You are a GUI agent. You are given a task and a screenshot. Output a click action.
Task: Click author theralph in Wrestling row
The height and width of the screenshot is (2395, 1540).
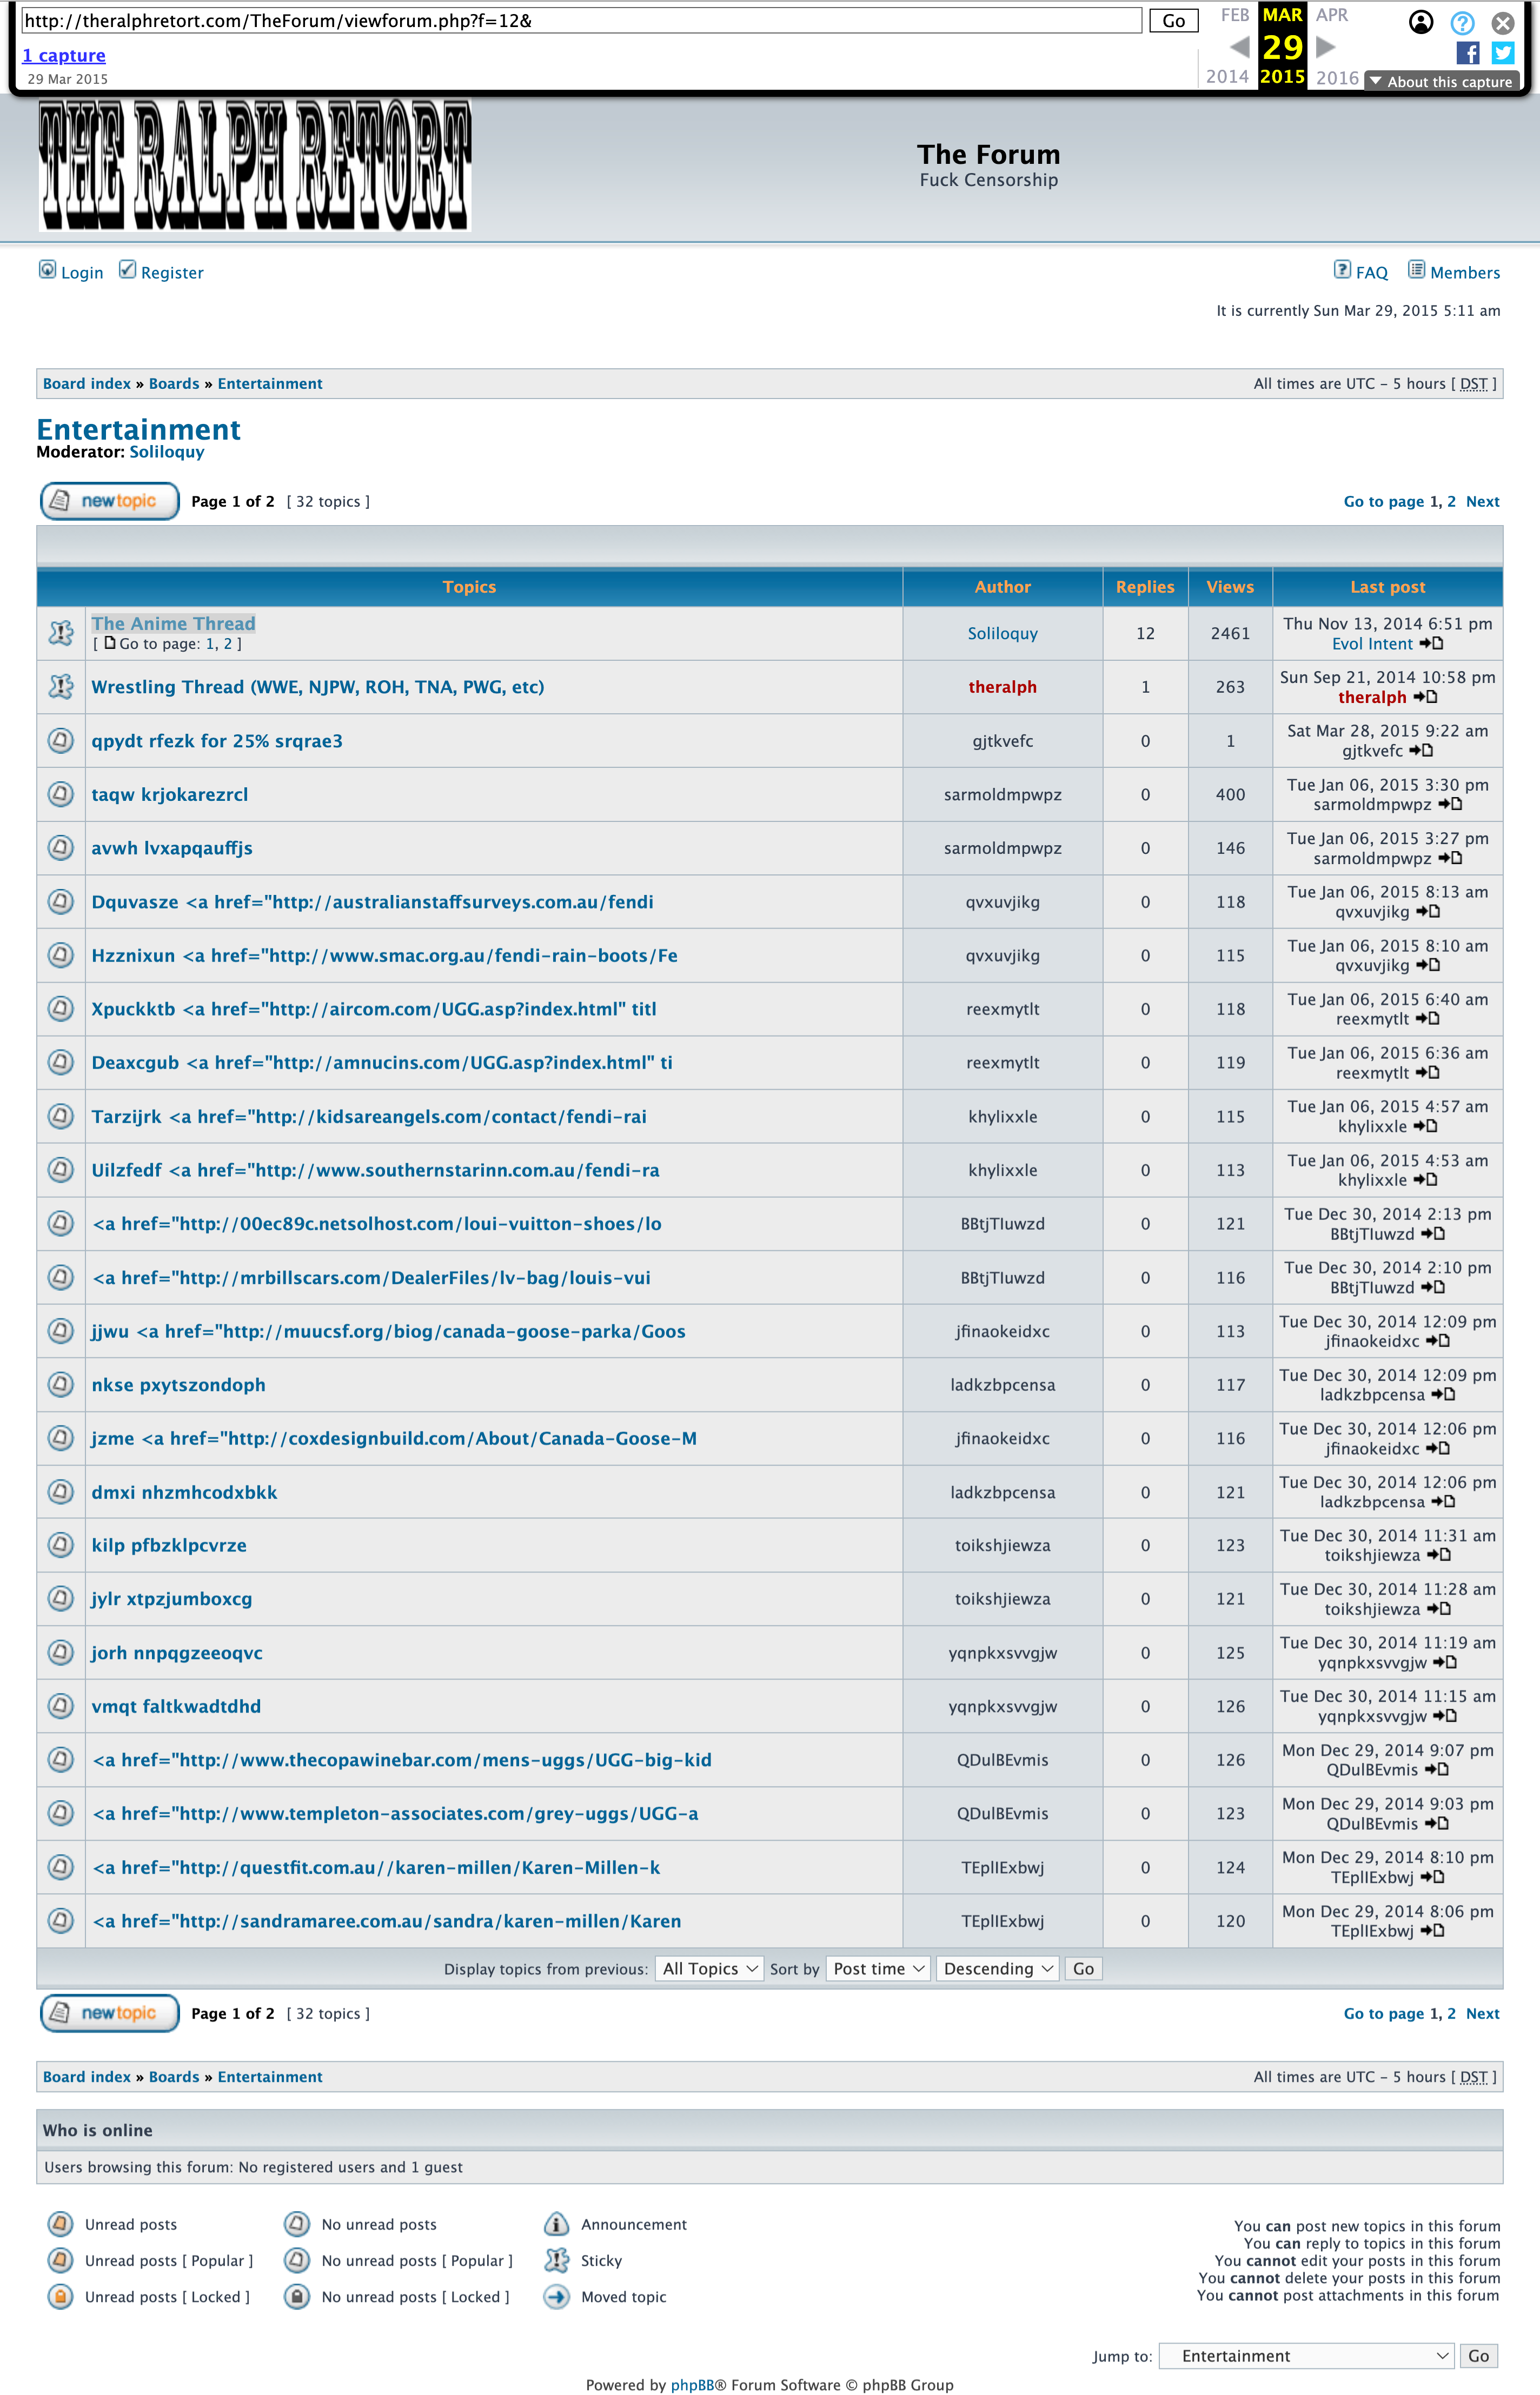tap(1002, 687)
